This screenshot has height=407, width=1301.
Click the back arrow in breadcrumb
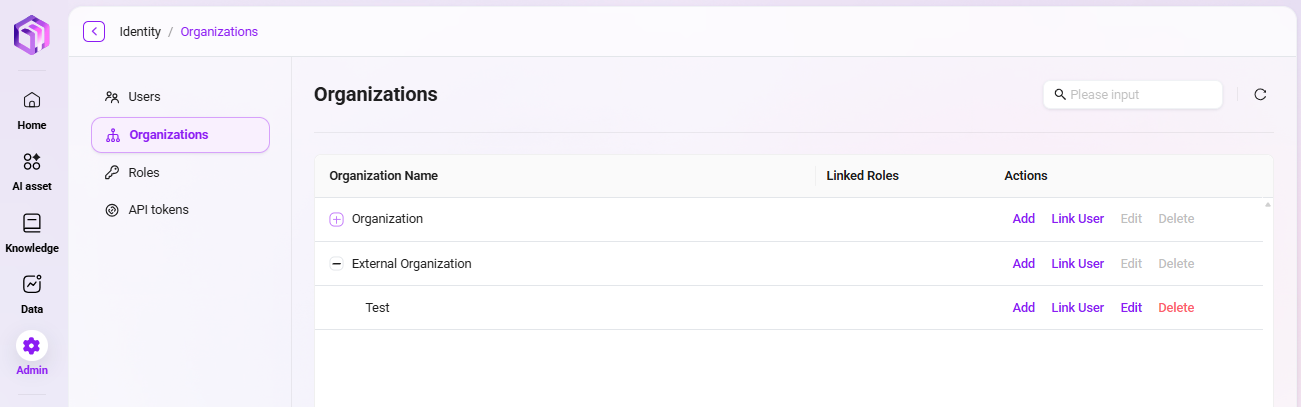94,31
